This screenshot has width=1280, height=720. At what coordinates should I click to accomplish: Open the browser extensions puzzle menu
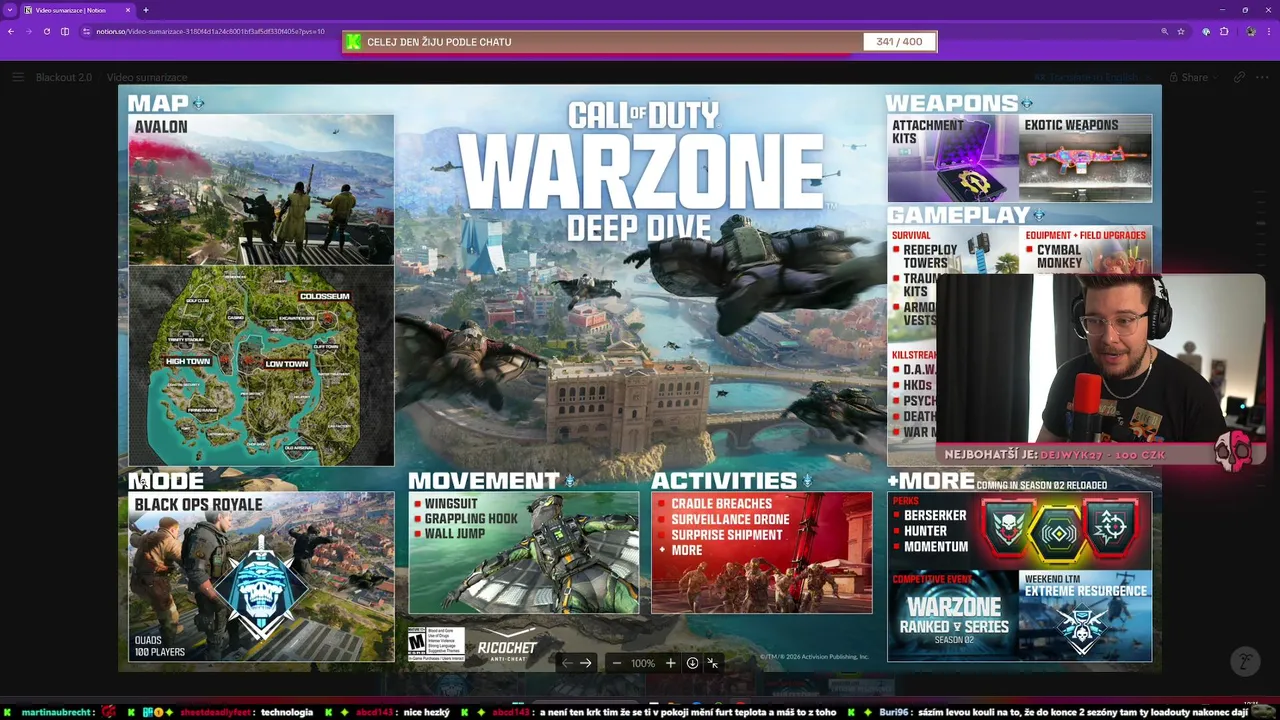[x=1224, y=31]
